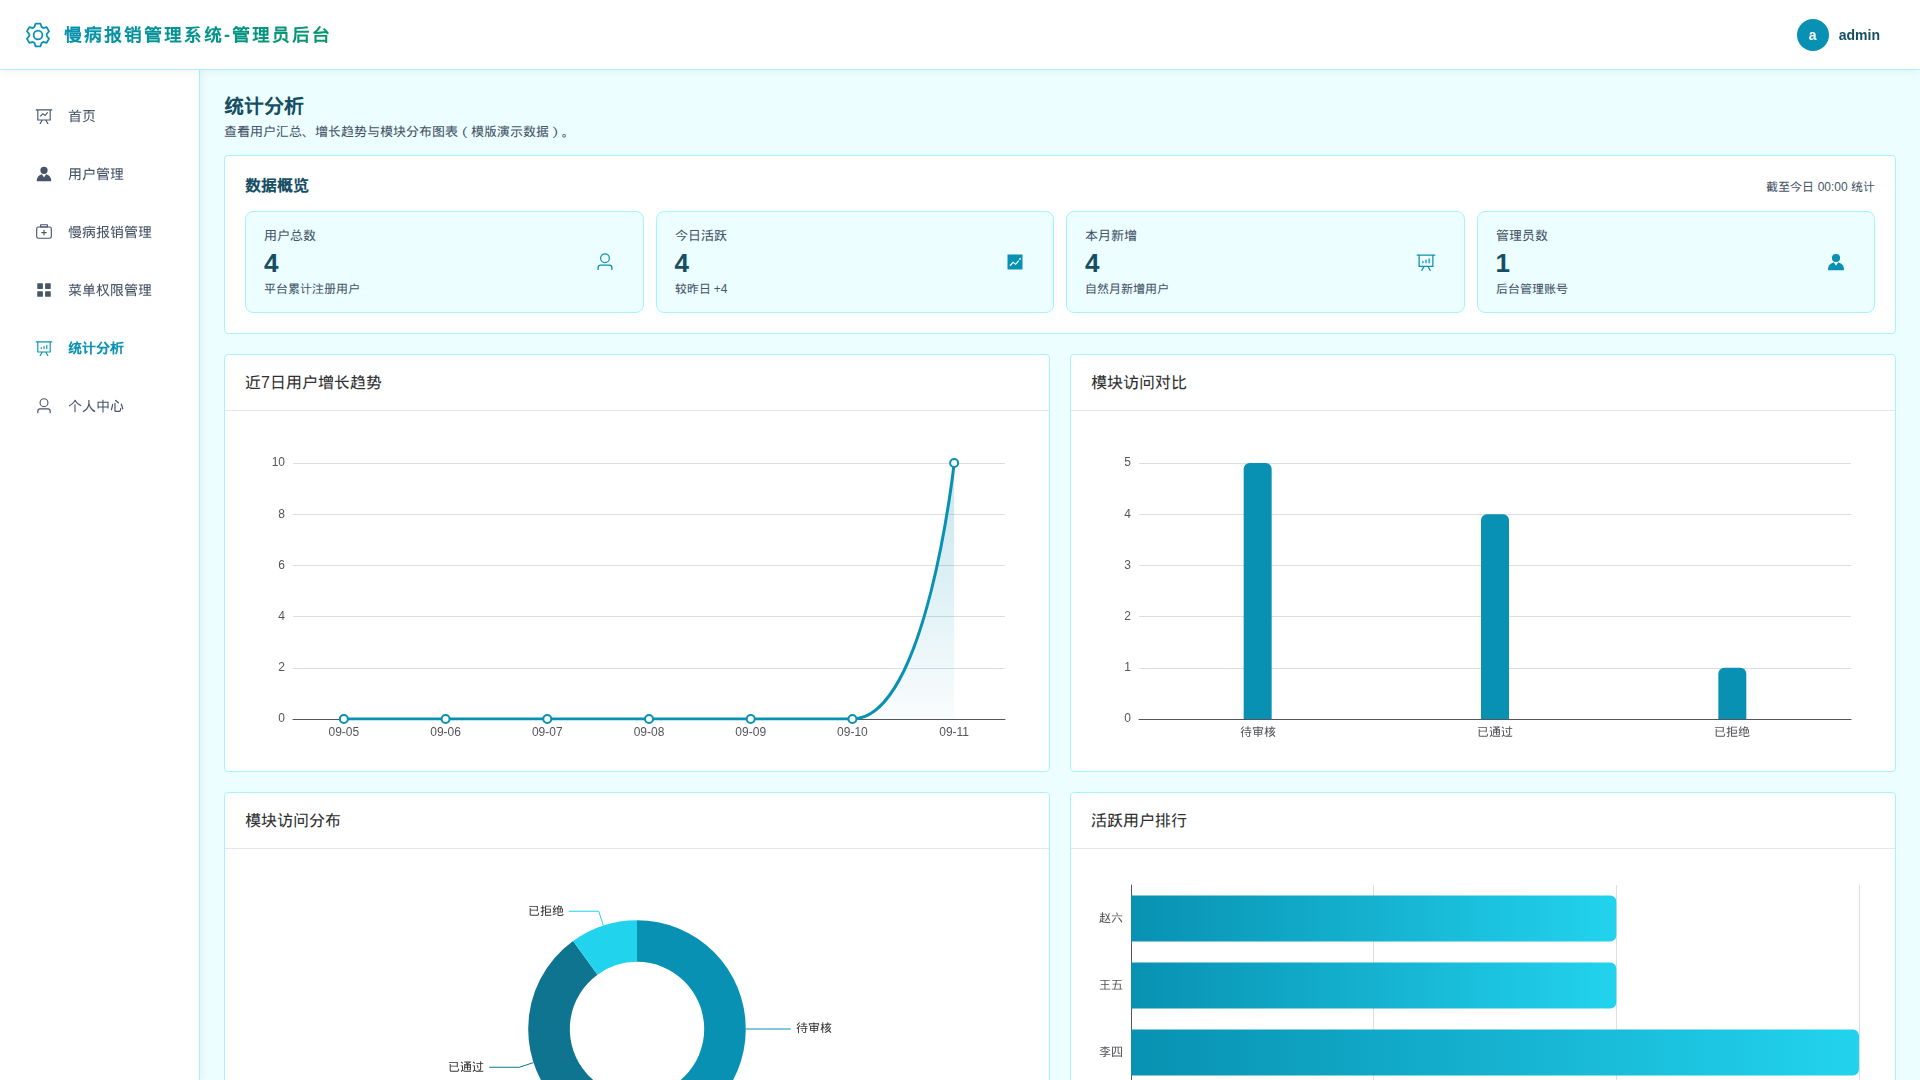1920x1080 pixels.
Task: Open 个人中心 in the sidebar
Action: [100, 406]
